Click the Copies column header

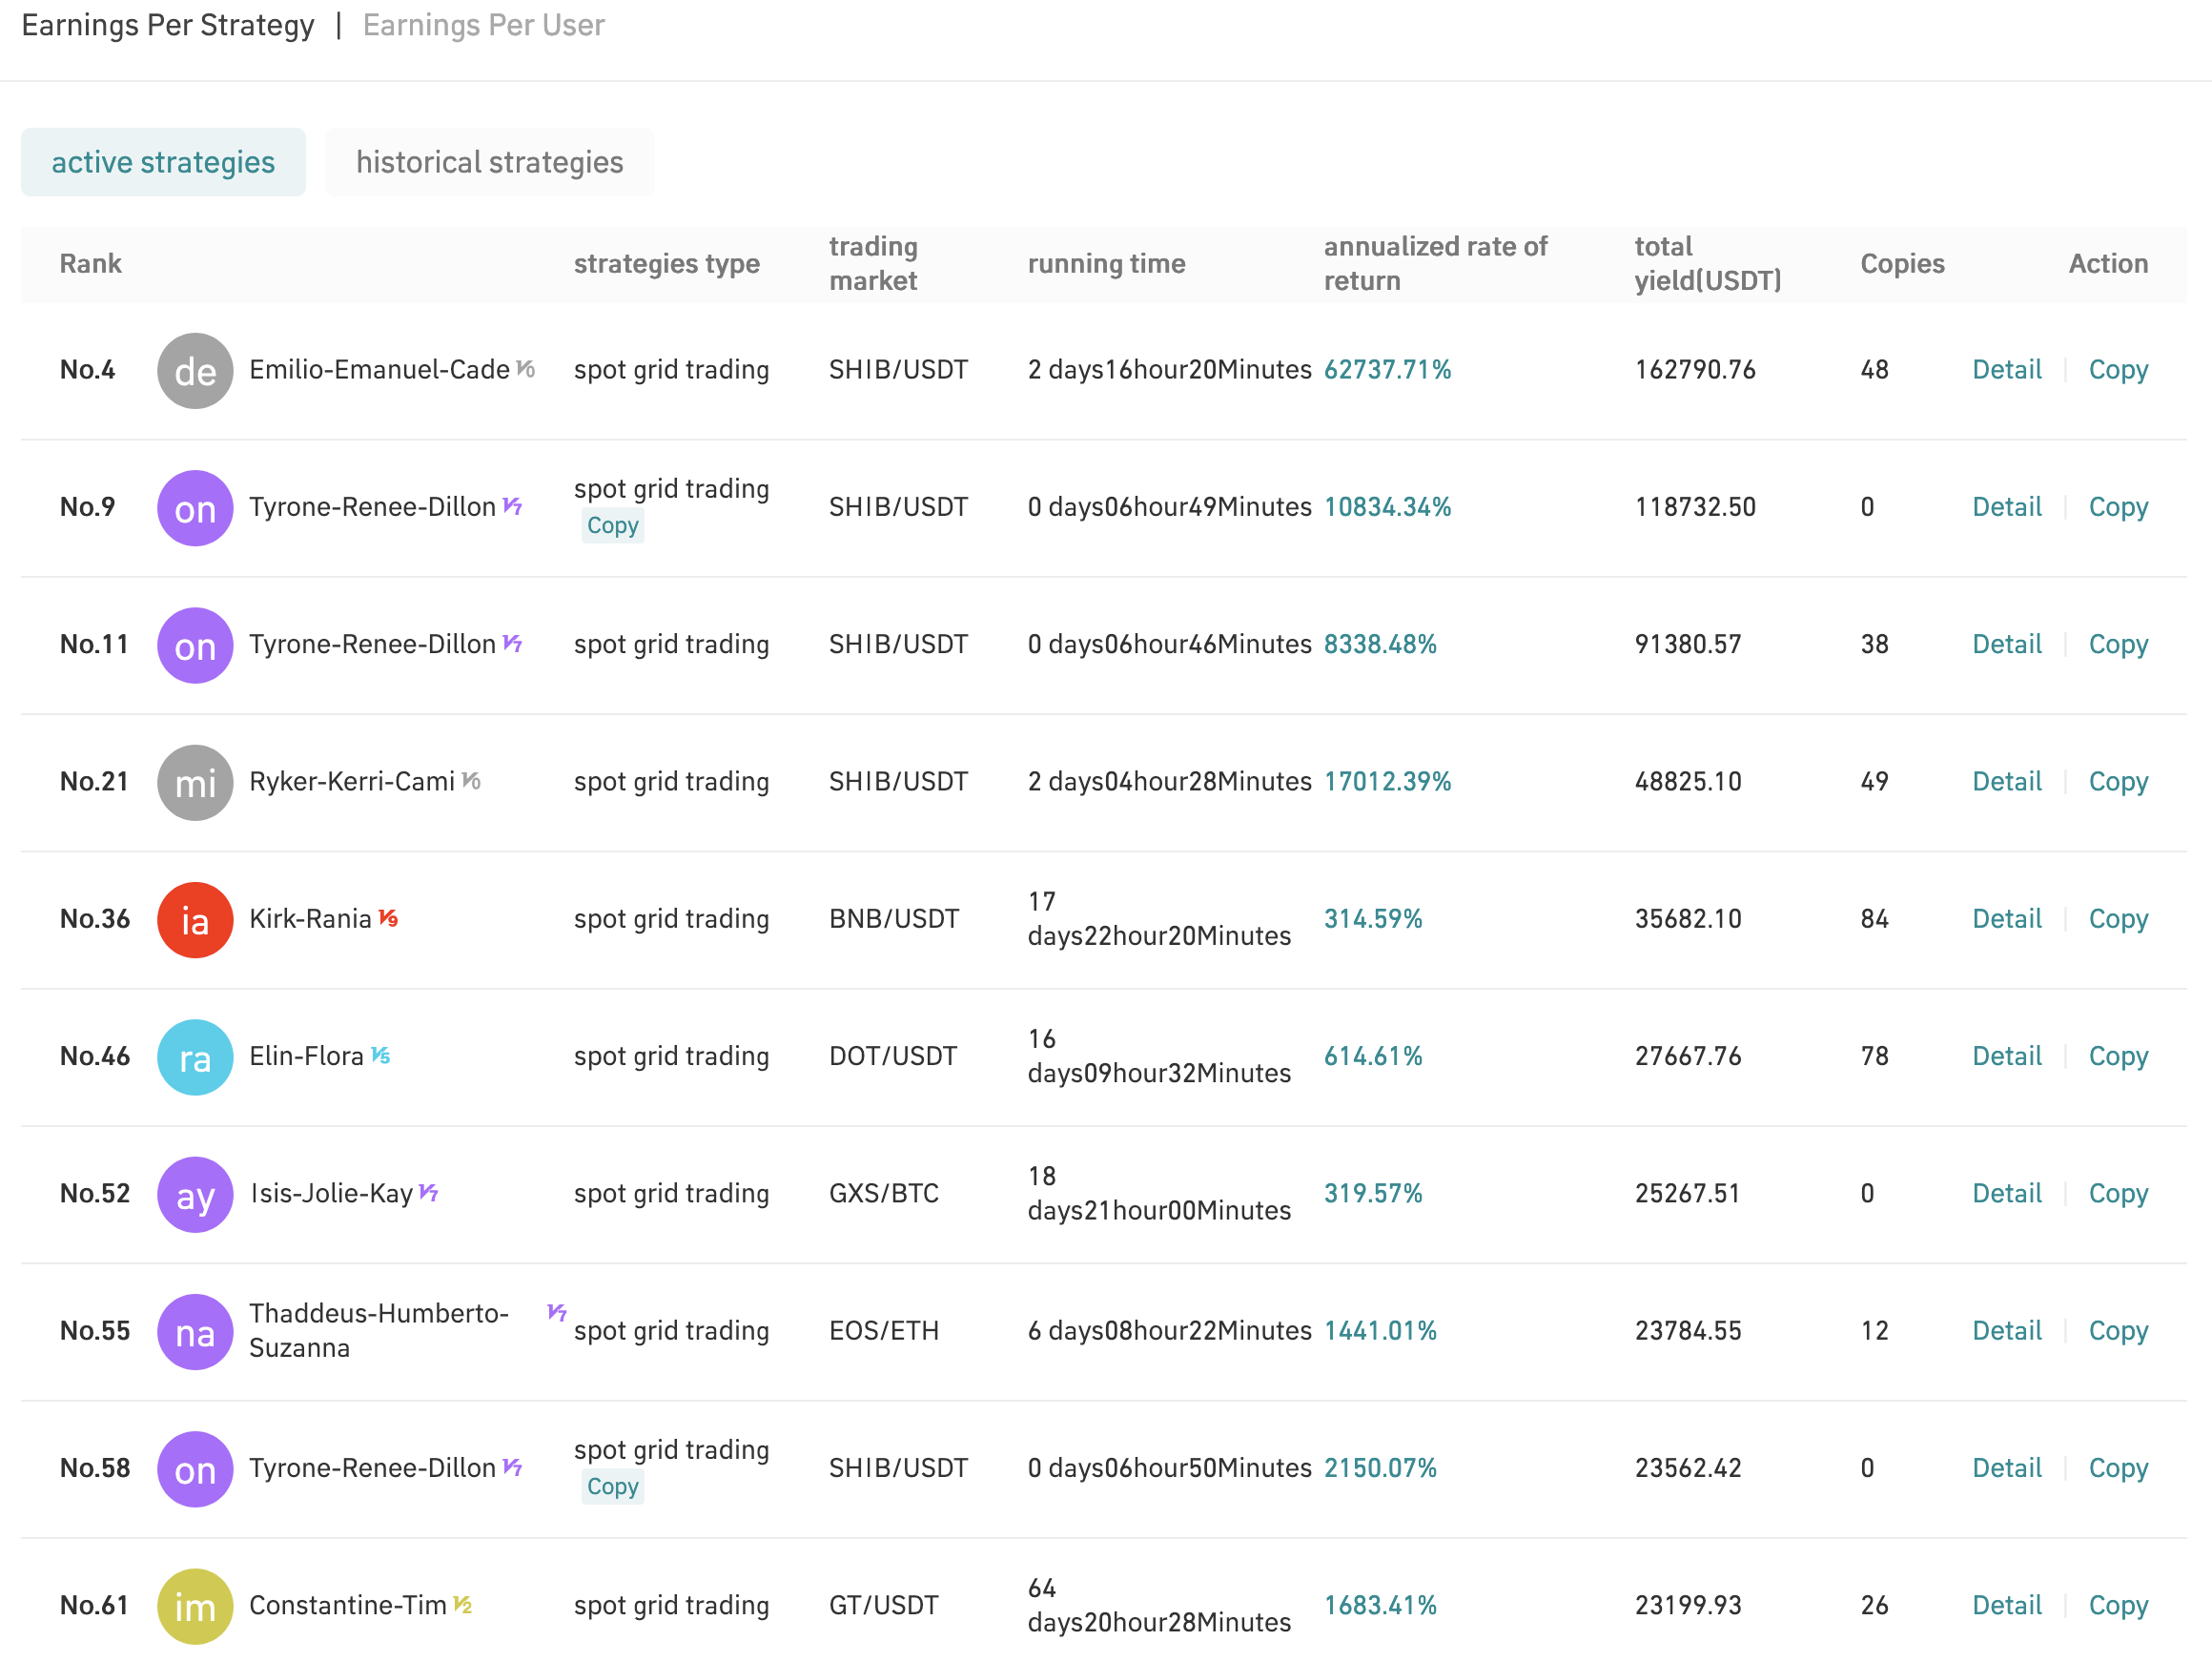pos(1901,264)
